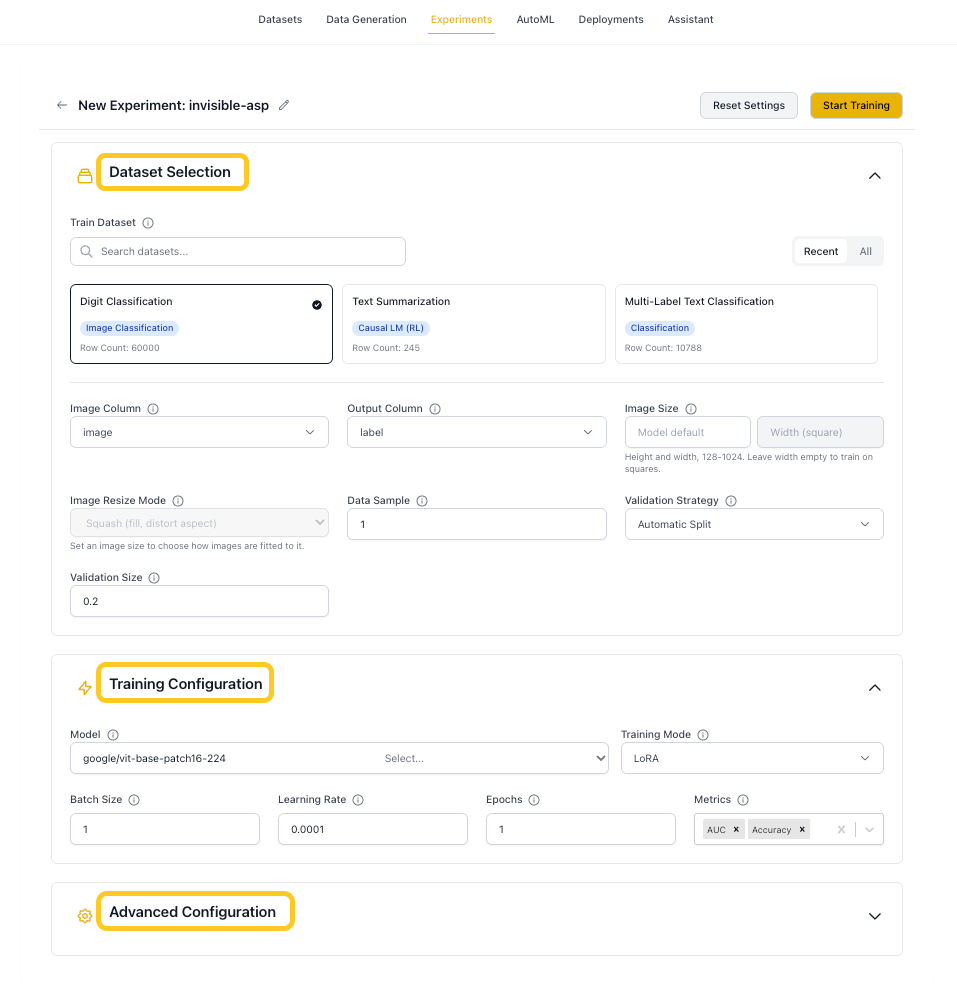Click the 'Row Count: 60000' text
This screenshot has height=984, width=957.
[x=120, y=348]
